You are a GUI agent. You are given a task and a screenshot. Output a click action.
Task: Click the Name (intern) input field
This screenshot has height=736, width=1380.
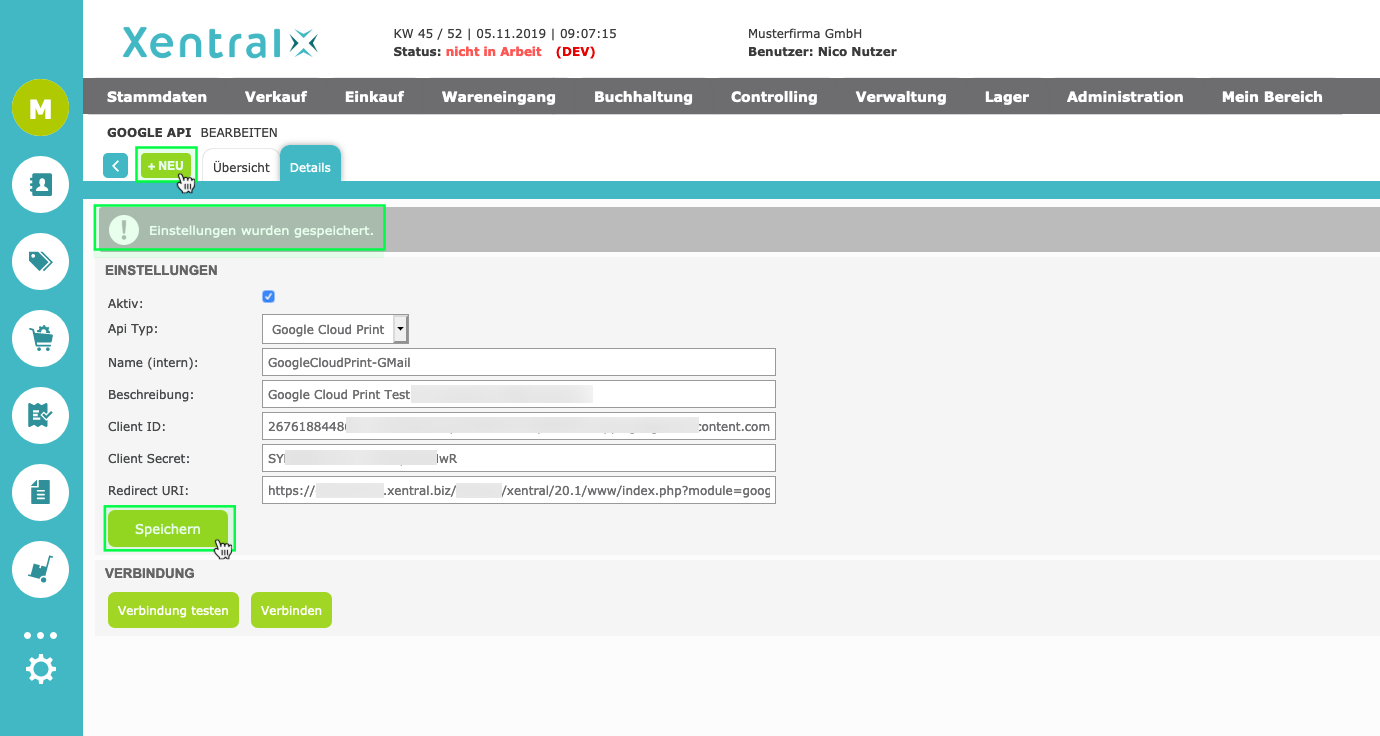pos(518,362)
